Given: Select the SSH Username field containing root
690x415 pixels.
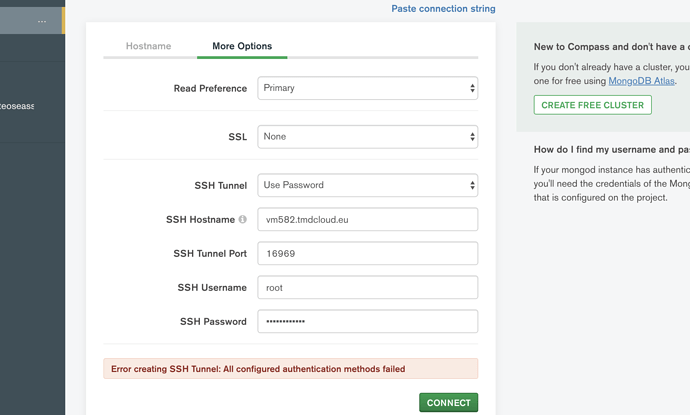Looking at the screenshot, I should pyautogui.click(x=367, y=288).
